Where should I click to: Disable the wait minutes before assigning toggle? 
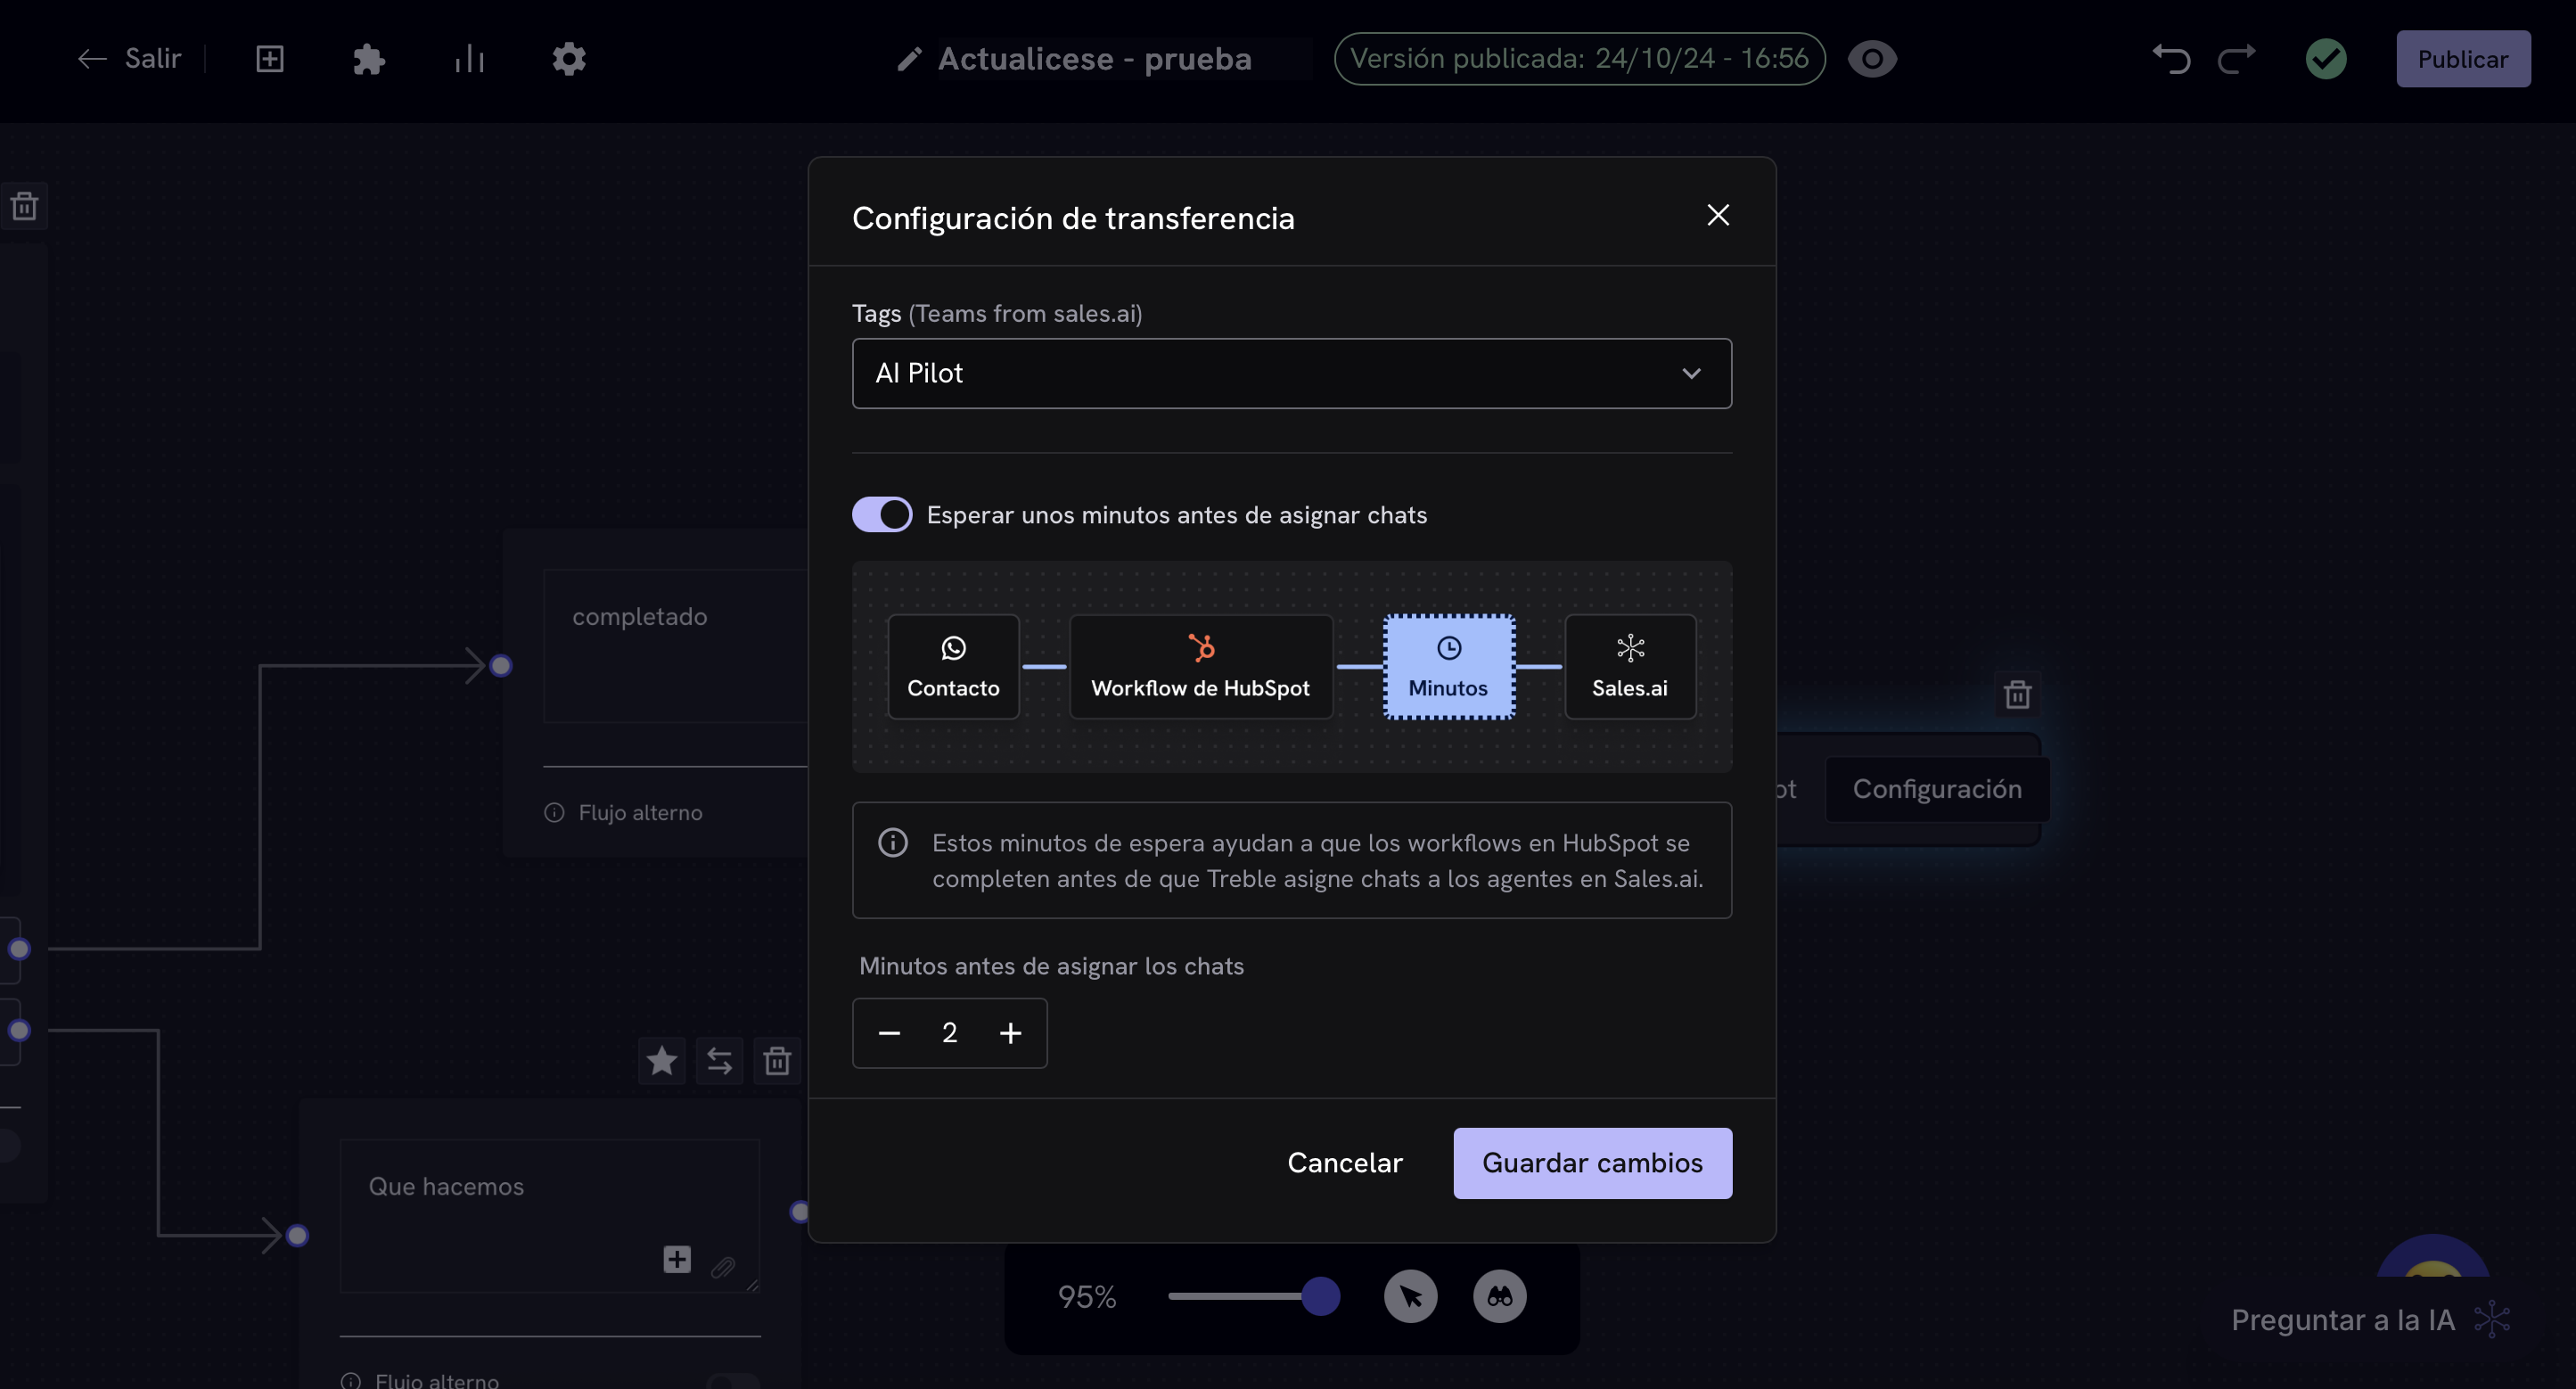(881, 514)
